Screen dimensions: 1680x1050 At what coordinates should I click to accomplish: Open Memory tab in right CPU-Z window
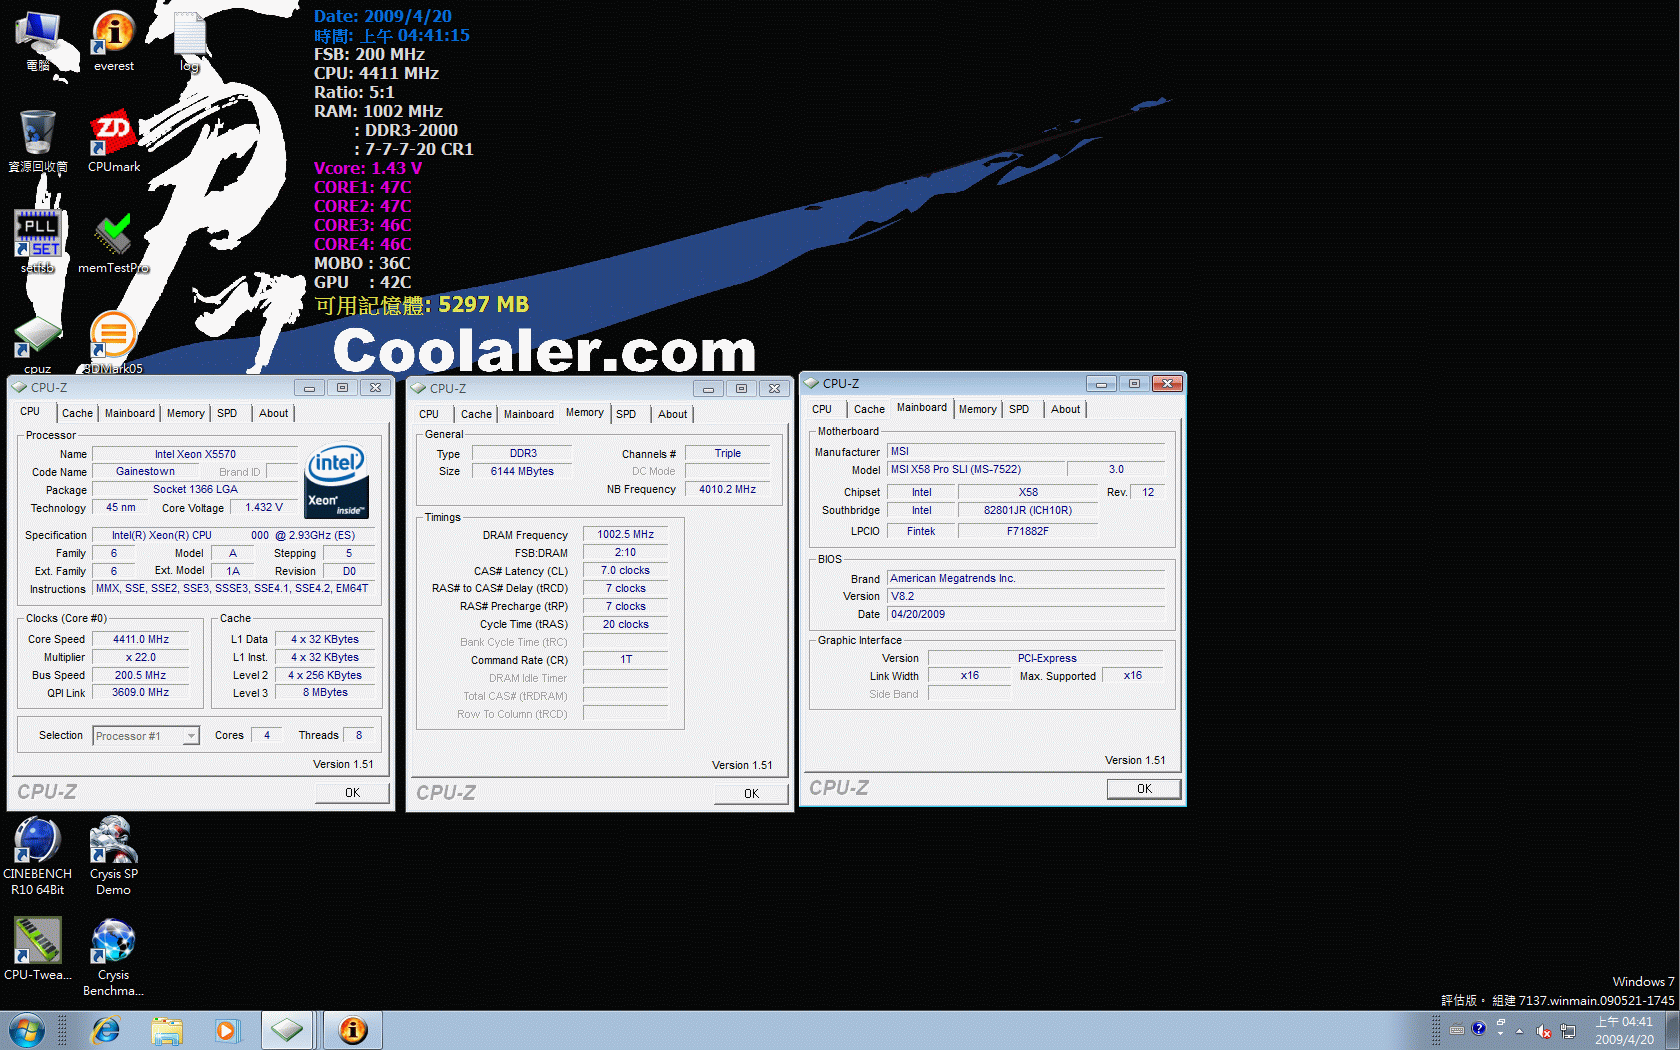point(977,409)
